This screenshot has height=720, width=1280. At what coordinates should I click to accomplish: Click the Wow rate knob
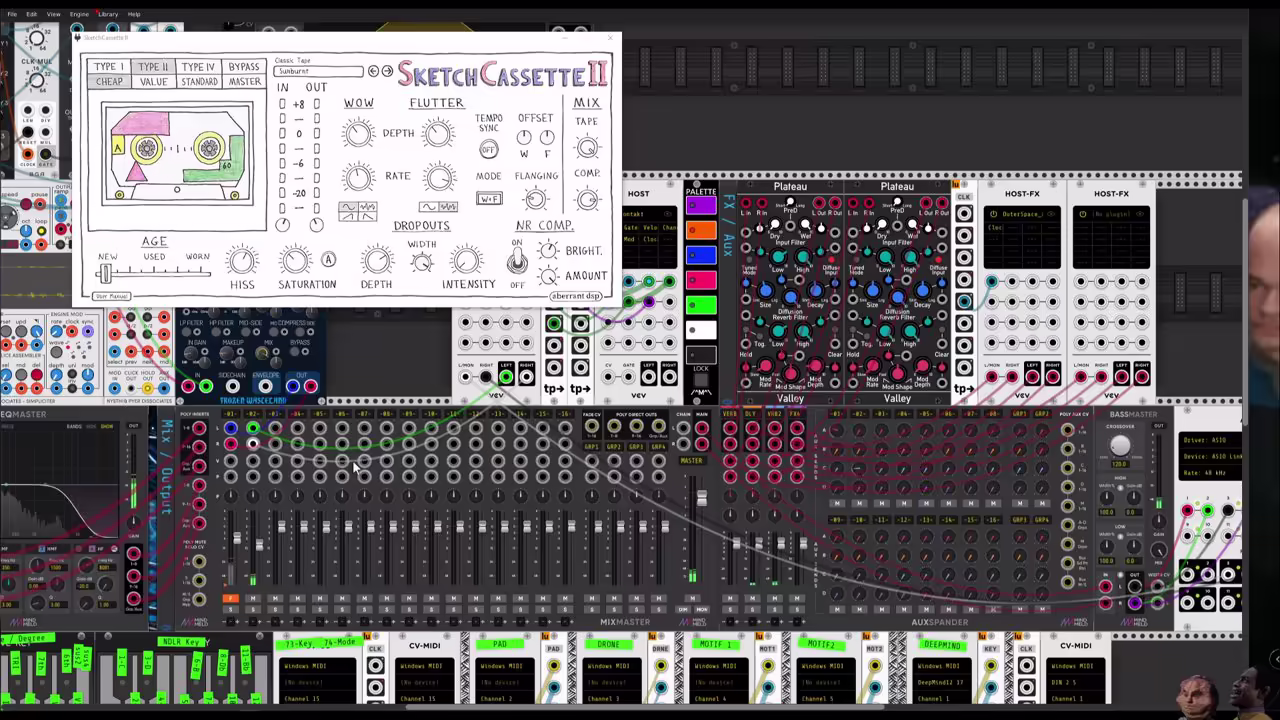click(x=358, y=178)
